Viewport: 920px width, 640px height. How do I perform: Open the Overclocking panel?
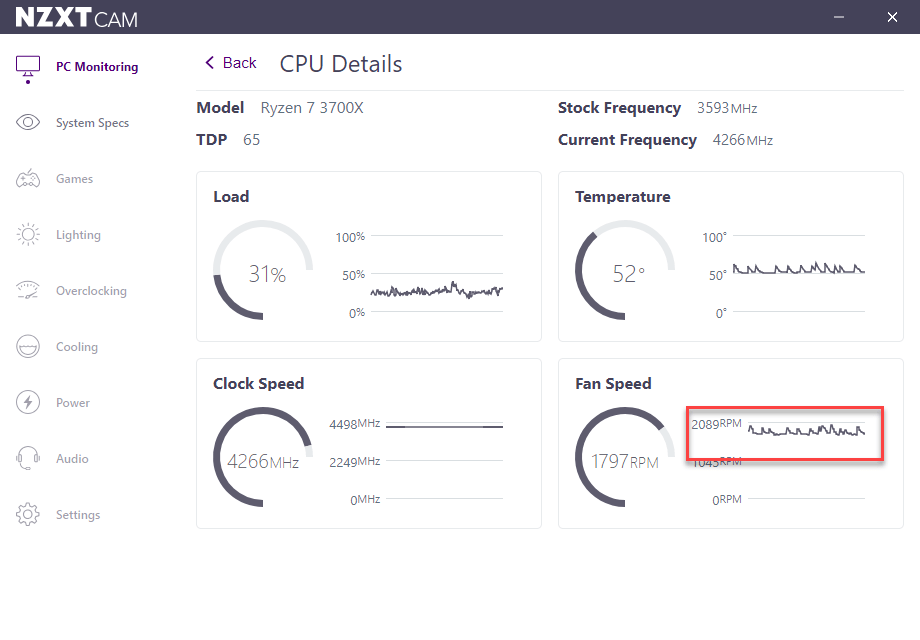tap(91, 290)
